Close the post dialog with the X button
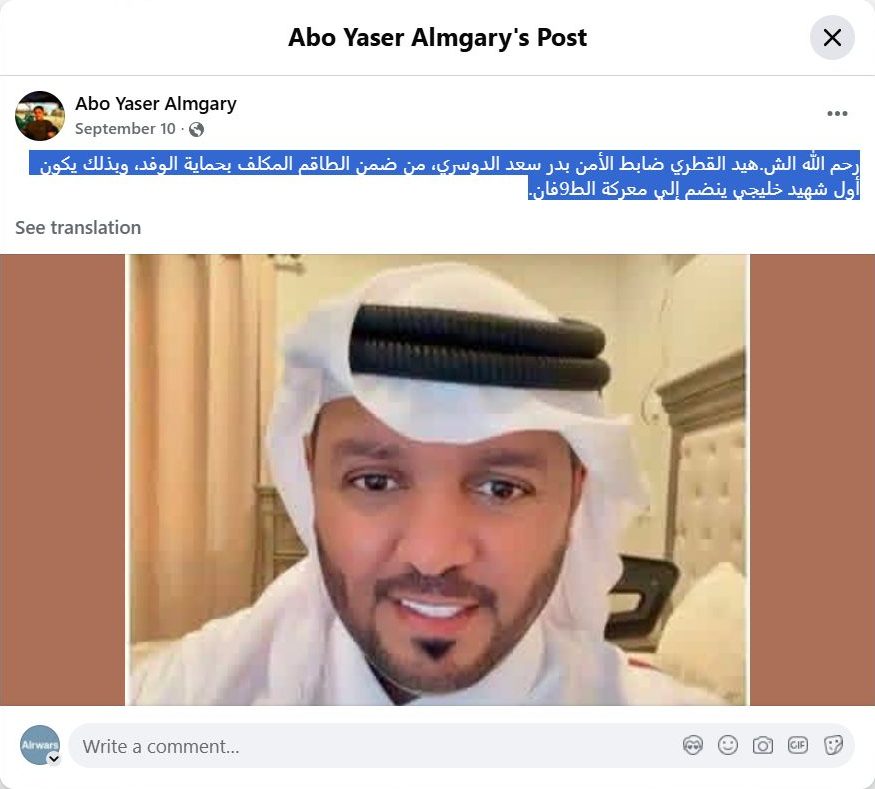This screenshot has height=789, width=875. (832, 37)
